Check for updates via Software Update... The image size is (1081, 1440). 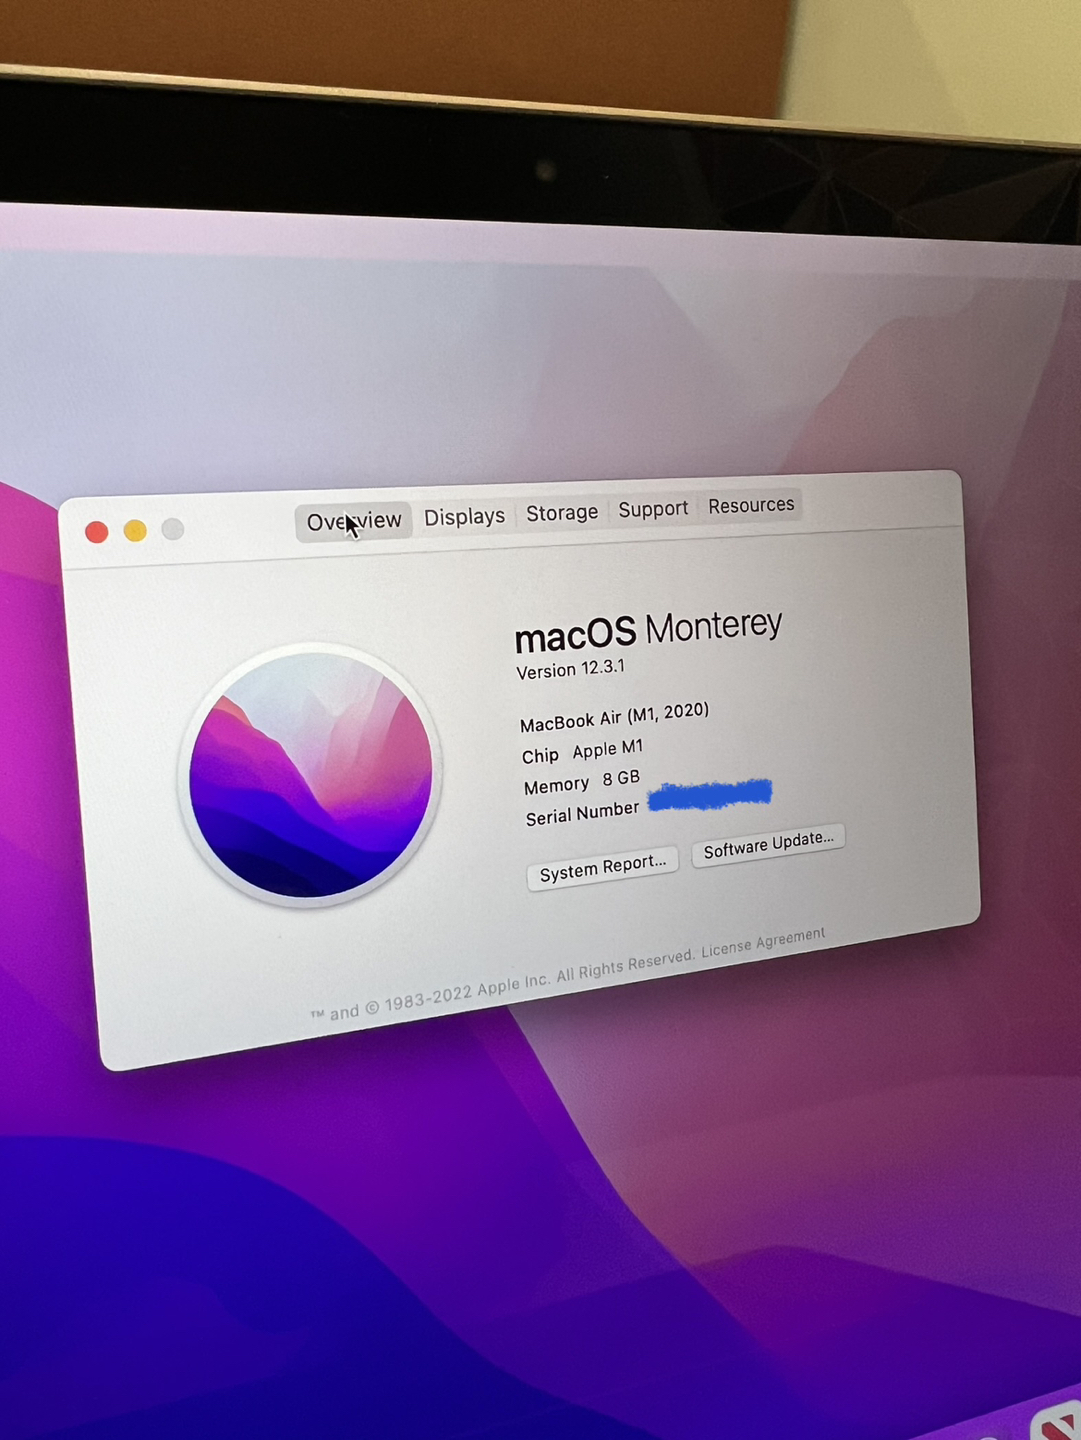click(x=768, y=845)
